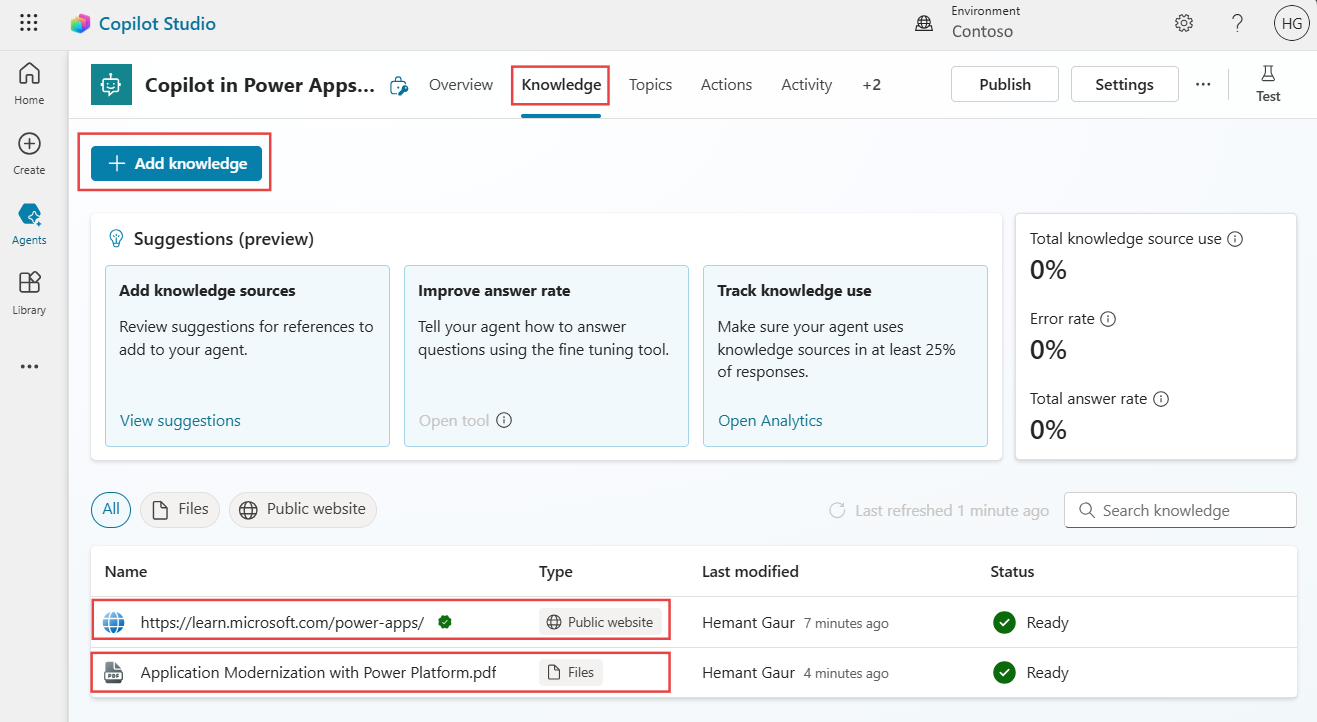Click the Contoso environment name
The image size is (1317, 722).
click(982, 31)
